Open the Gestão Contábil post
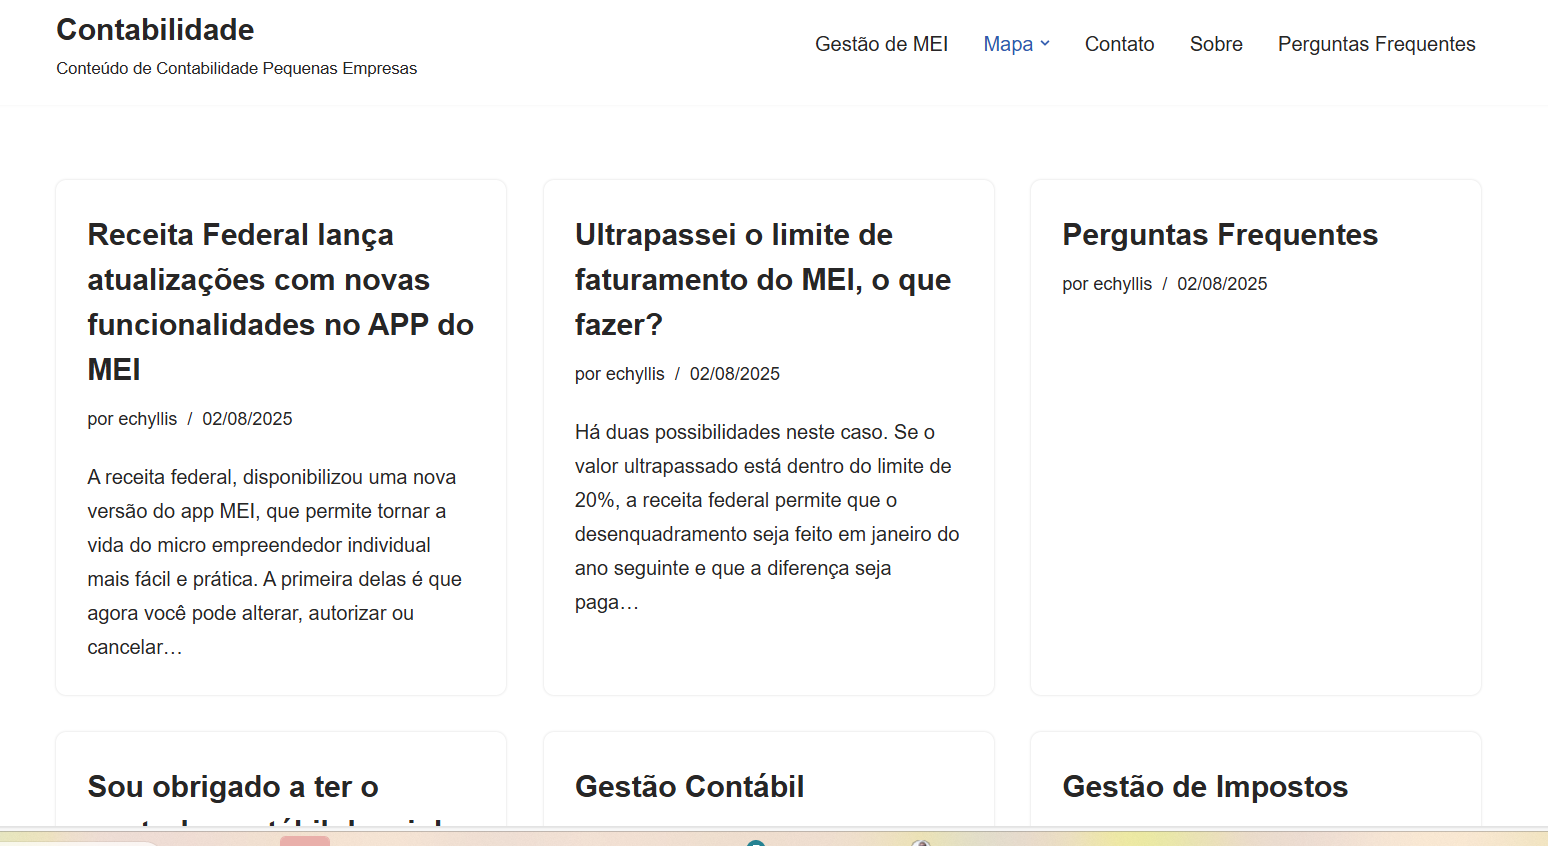The height and width of the screenshot is (846, 1548). pos(689,787)
